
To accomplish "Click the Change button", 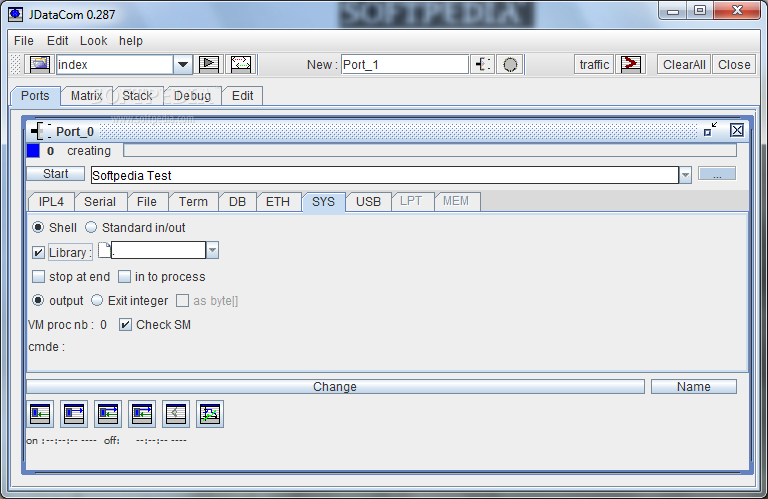I will (x=335, y=386).
